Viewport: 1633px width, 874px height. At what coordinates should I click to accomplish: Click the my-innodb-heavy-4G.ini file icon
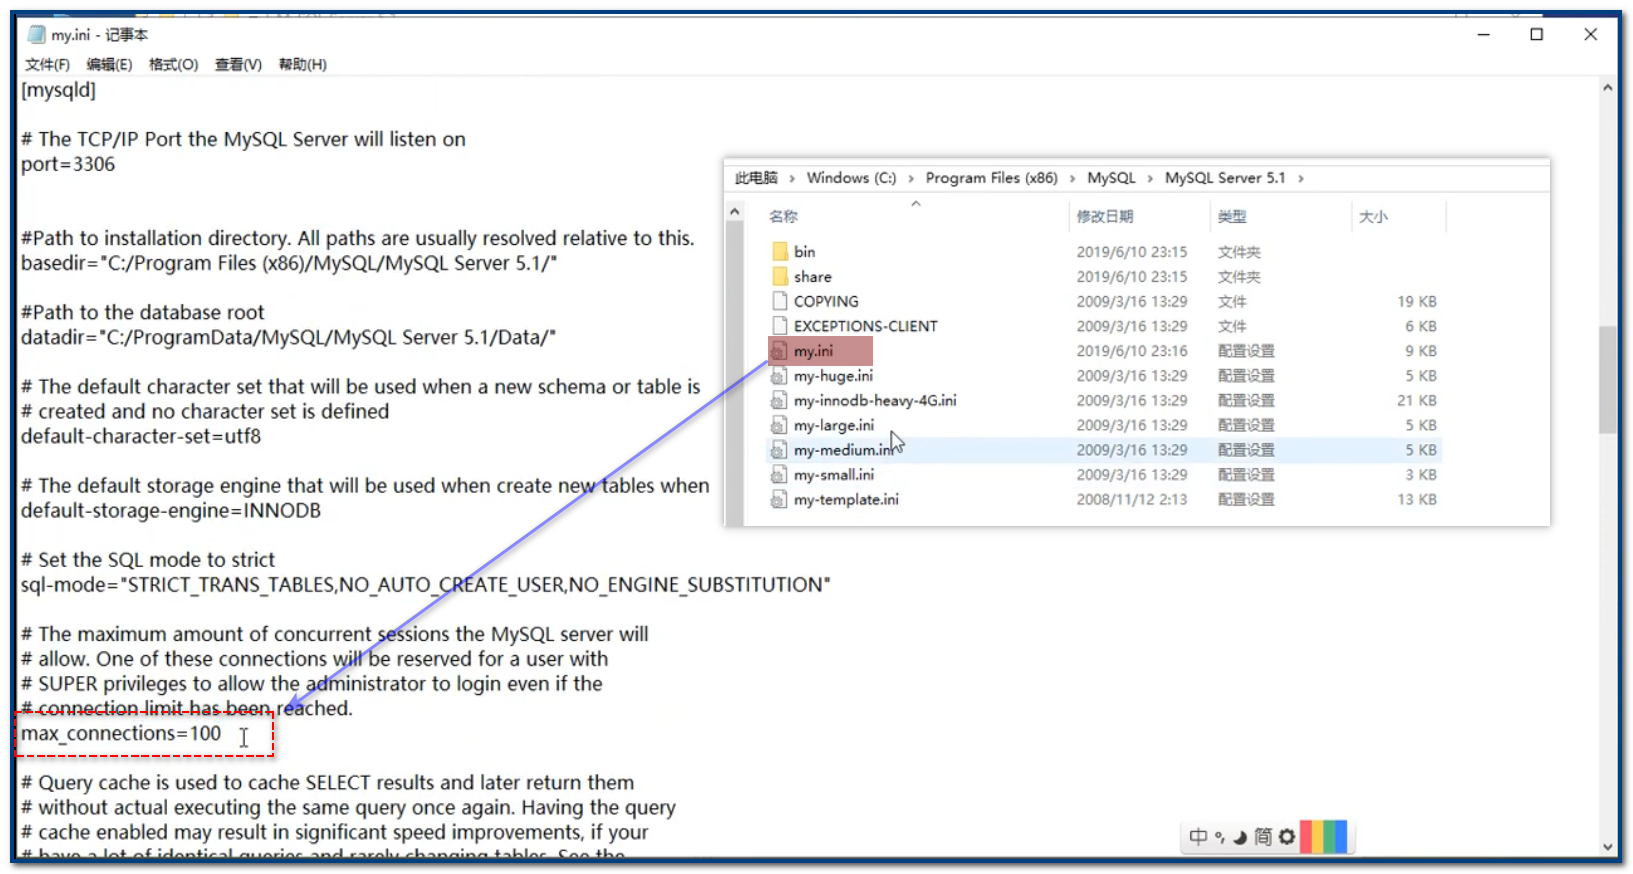click(x=779, y=400)
